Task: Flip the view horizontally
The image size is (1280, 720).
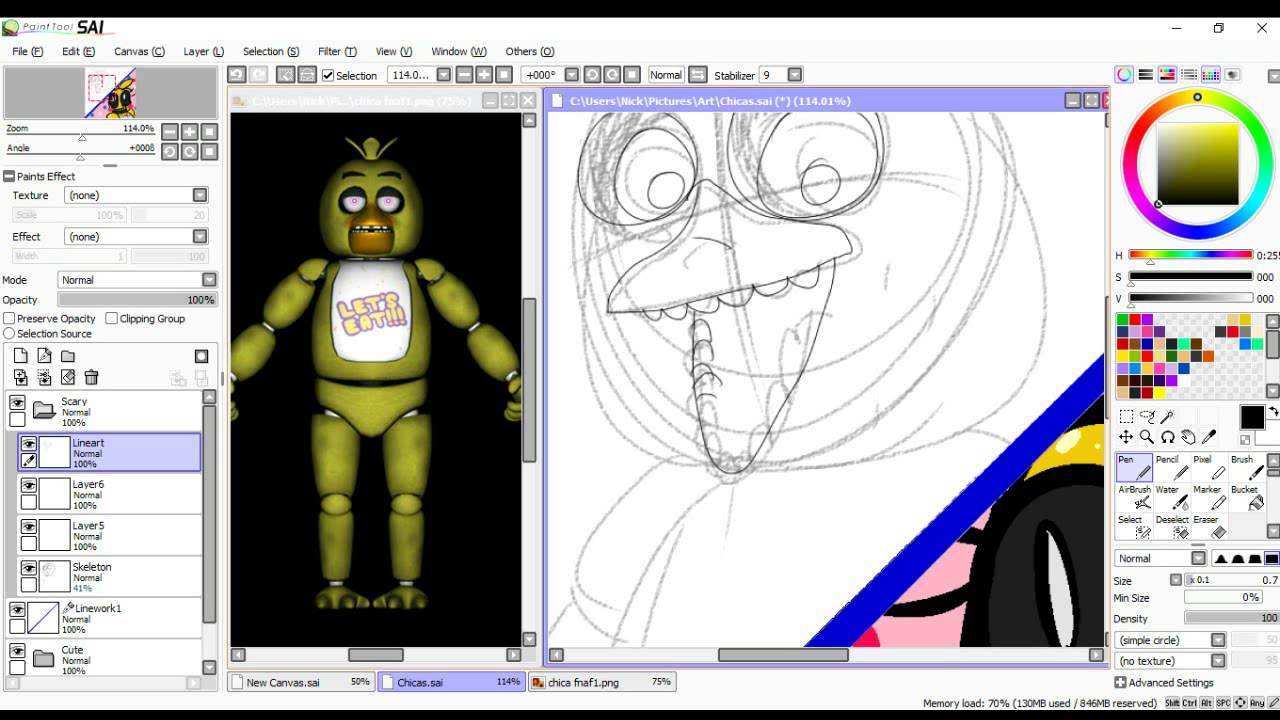Action: [x=698, y=75]
